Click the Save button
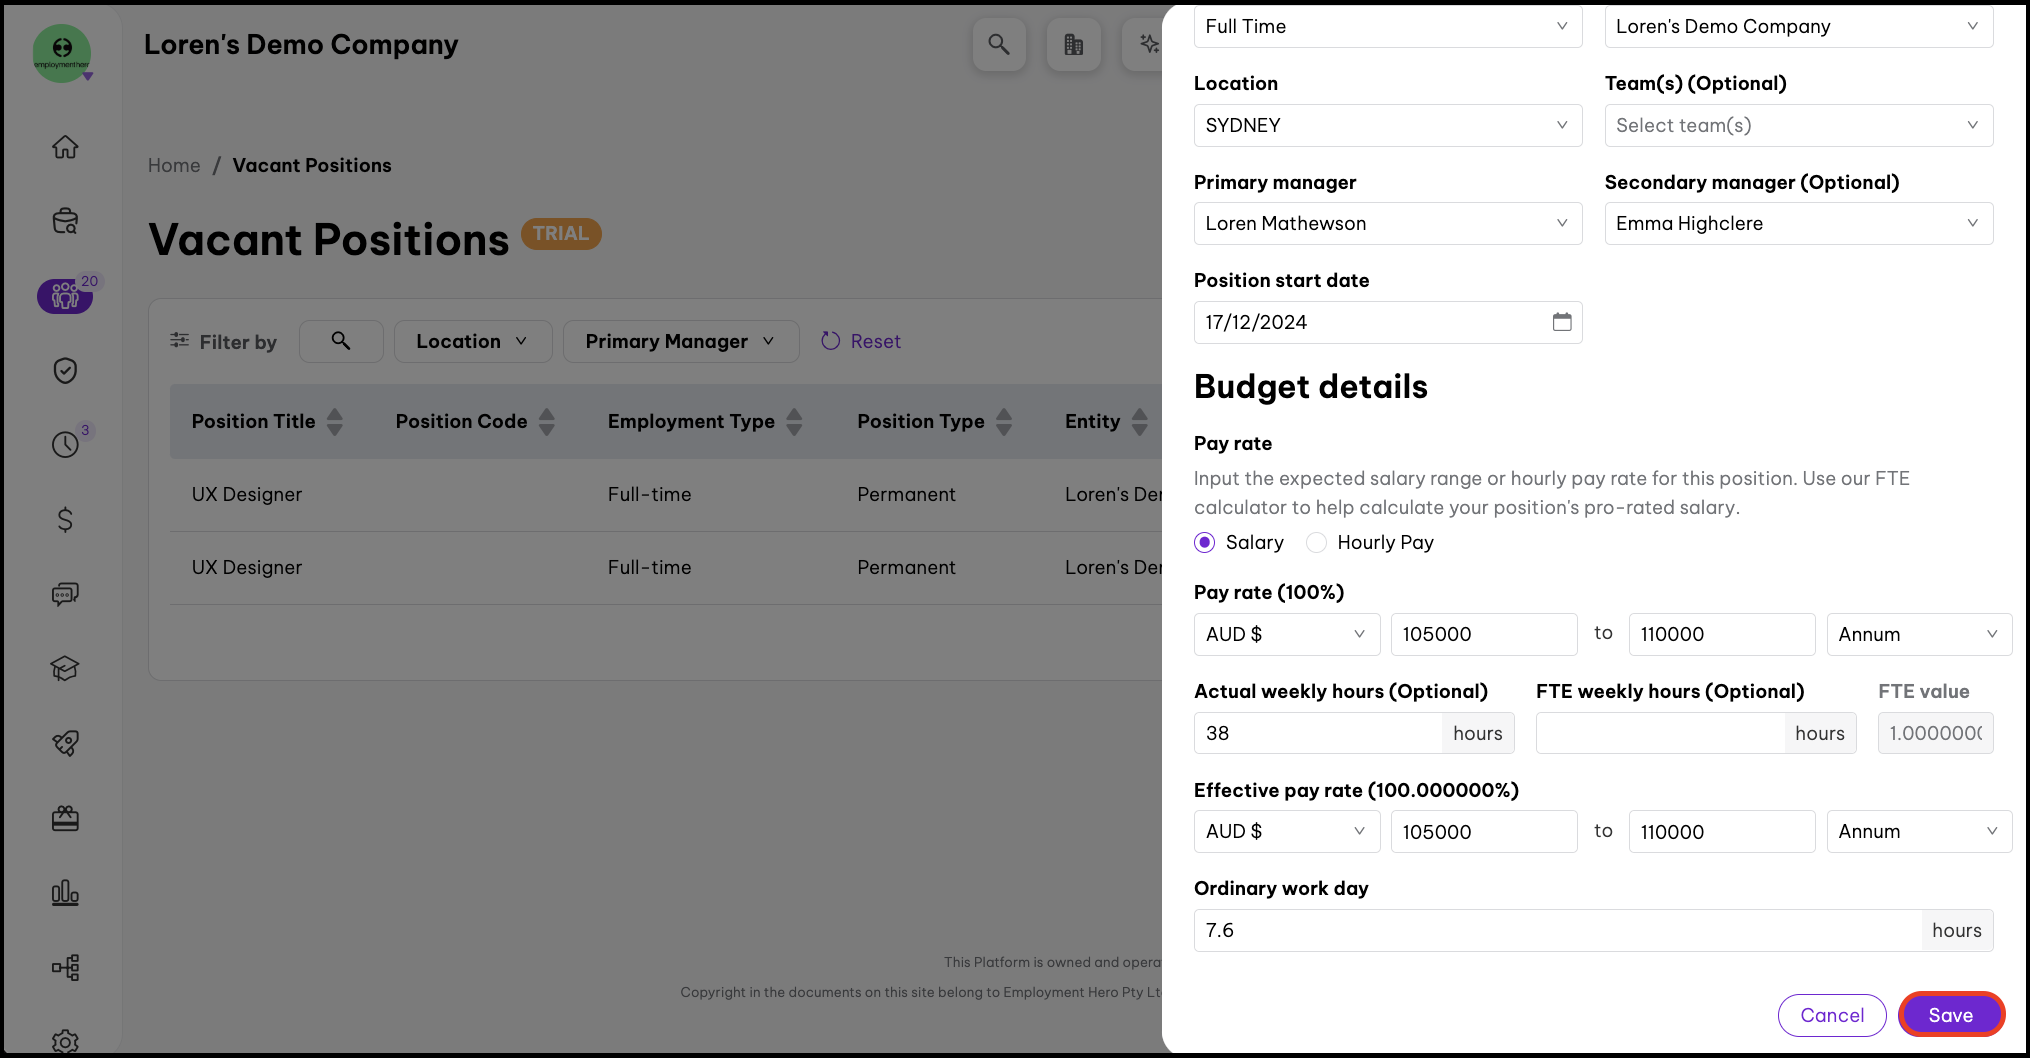 (x=1950, y=1015)
